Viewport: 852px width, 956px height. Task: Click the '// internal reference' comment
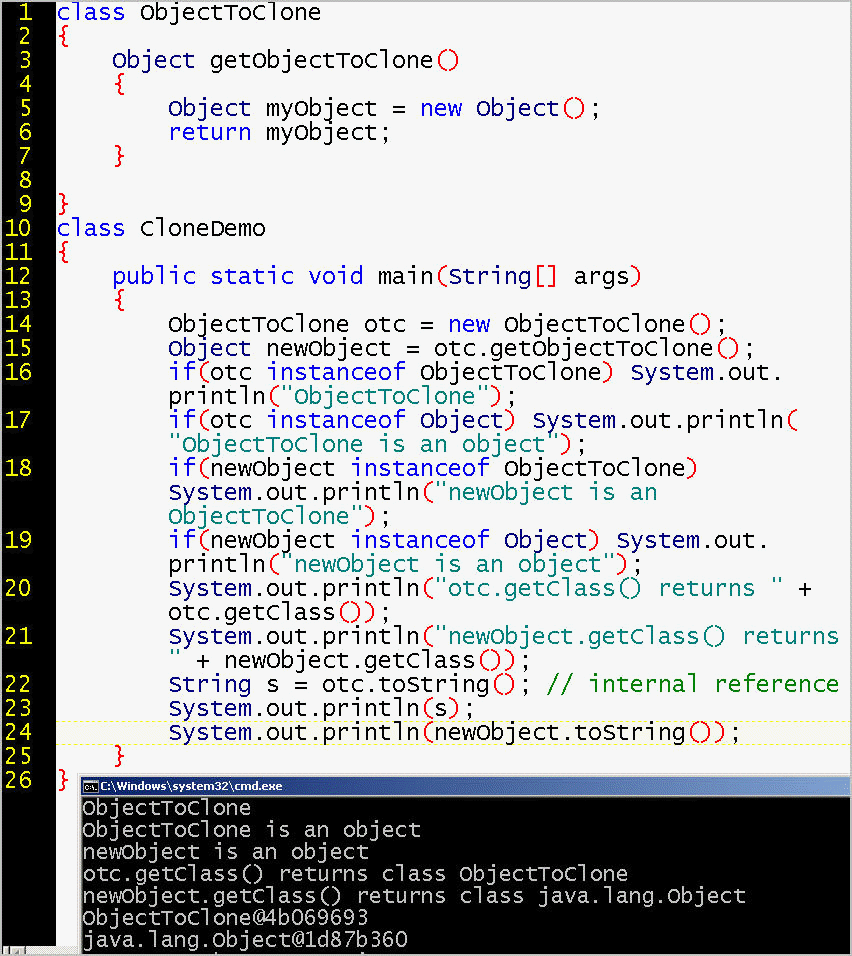(x=693, y=684)
